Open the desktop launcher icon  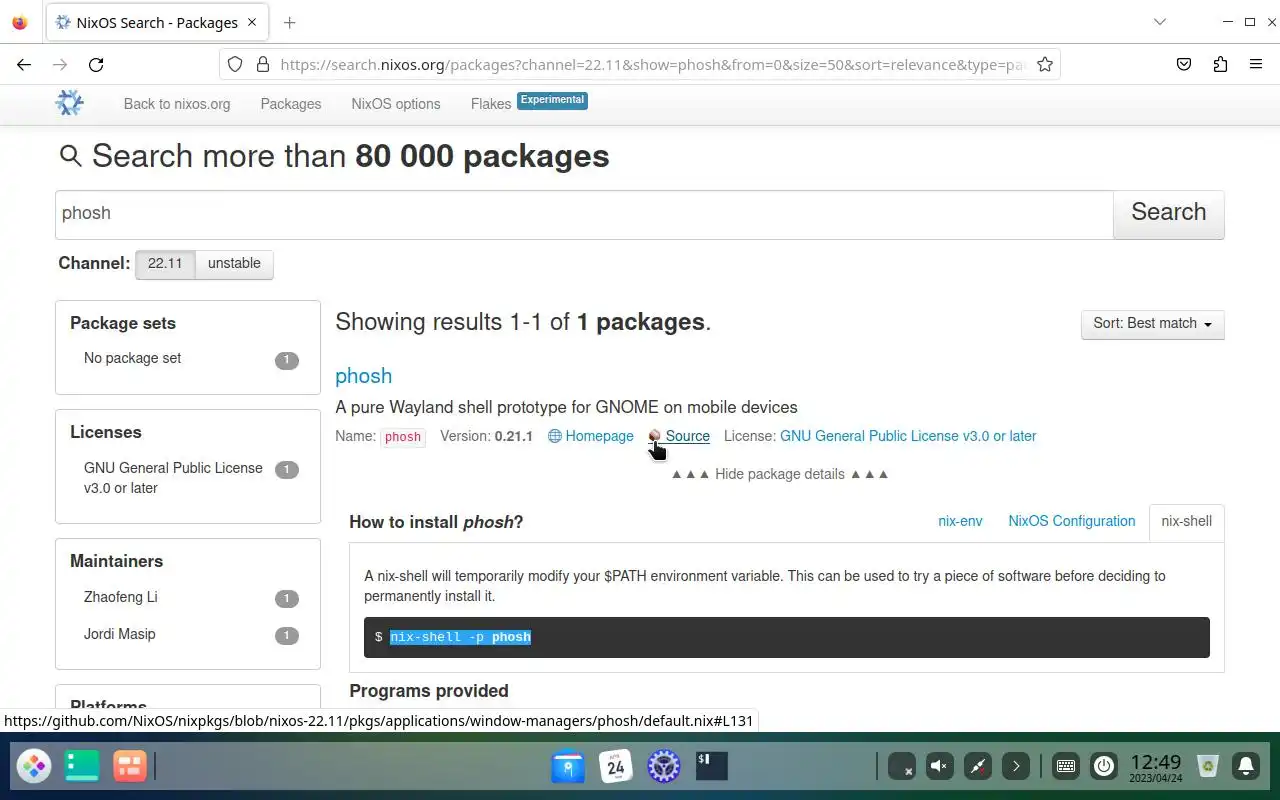(x=34, y=767)
